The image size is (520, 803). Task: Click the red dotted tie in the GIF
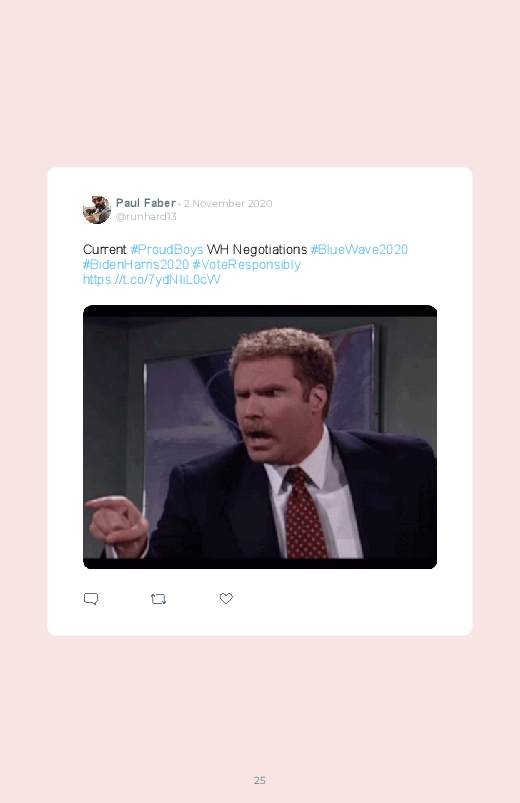tap(305, 514)
